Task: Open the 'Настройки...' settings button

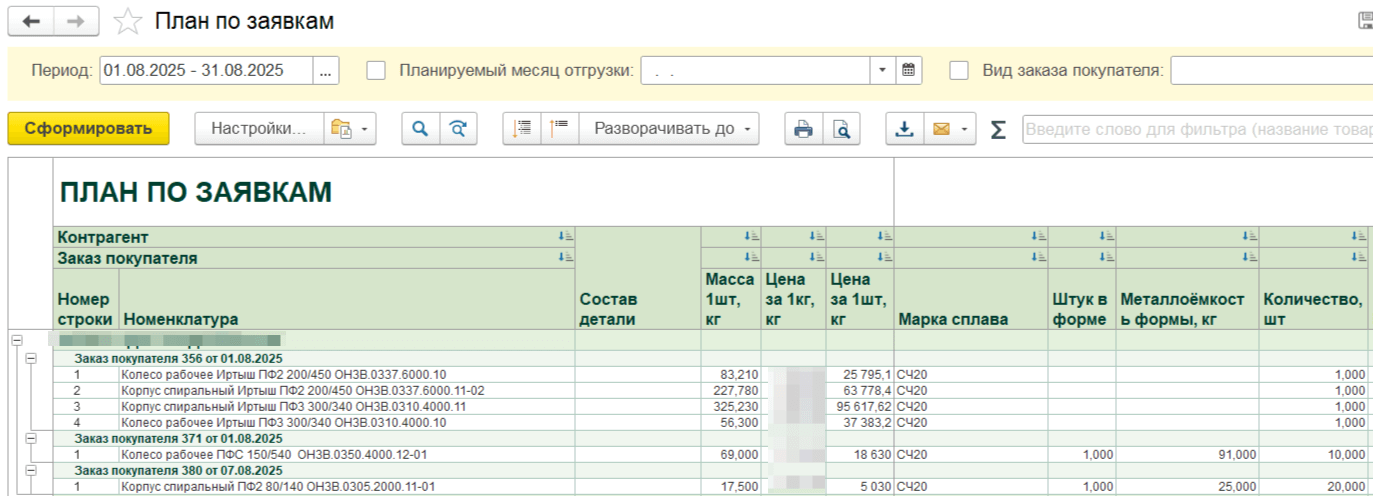Action: (259, 129)
